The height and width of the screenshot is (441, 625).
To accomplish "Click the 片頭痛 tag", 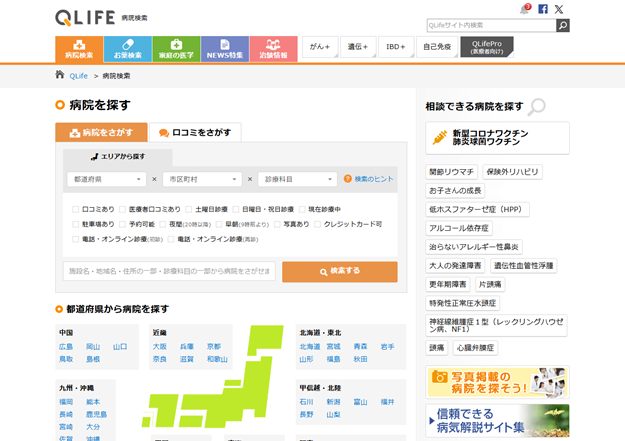I will tap(490, 284).
